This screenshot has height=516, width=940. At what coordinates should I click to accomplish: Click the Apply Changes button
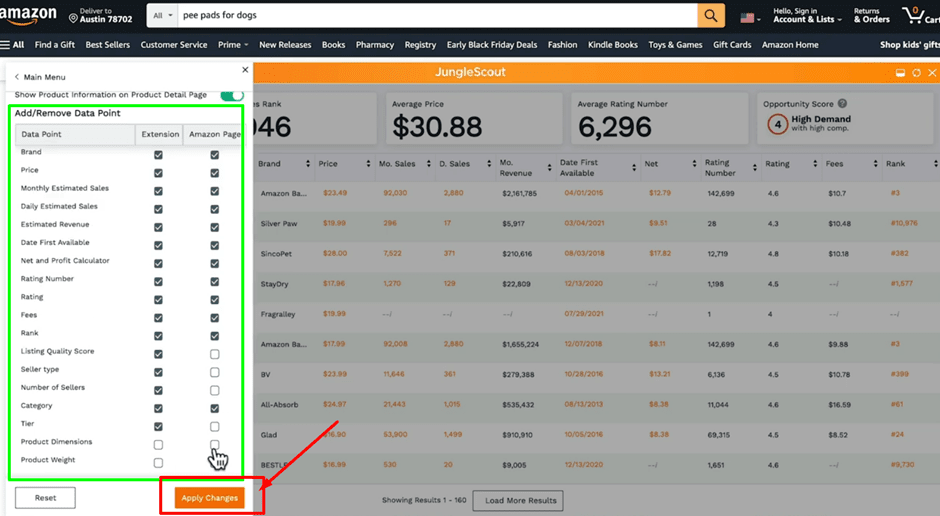click(x=209, y=498)
